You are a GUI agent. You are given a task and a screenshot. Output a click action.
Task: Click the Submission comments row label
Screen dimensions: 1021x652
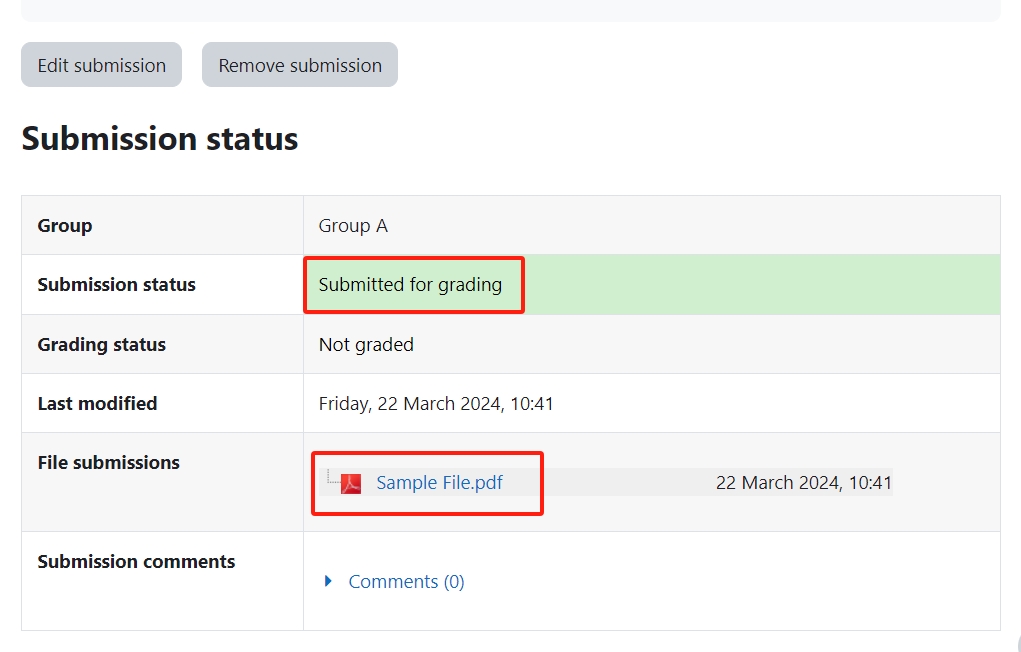click(x=136, y=561)
